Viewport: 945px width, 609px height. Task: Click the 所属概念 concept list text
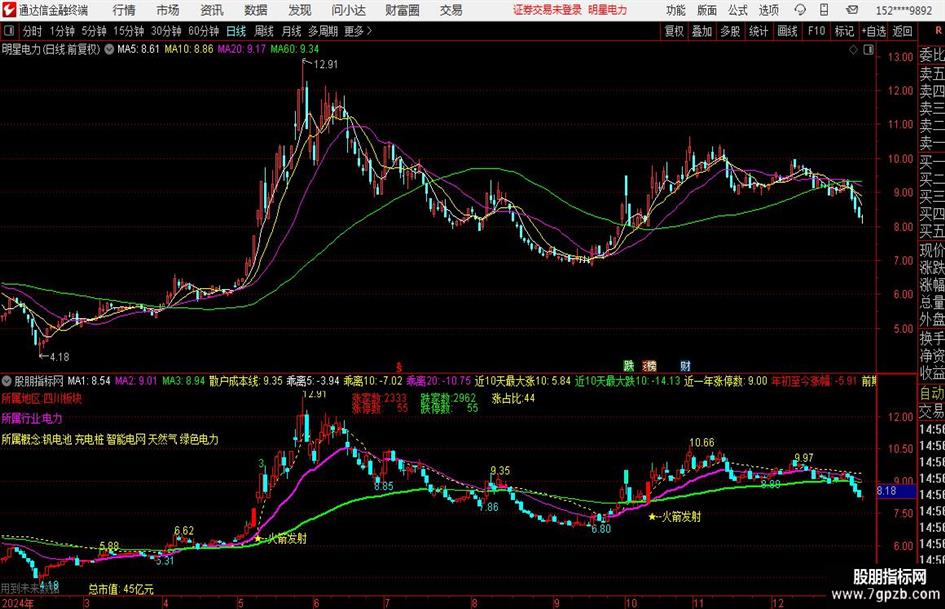[110, 439]
